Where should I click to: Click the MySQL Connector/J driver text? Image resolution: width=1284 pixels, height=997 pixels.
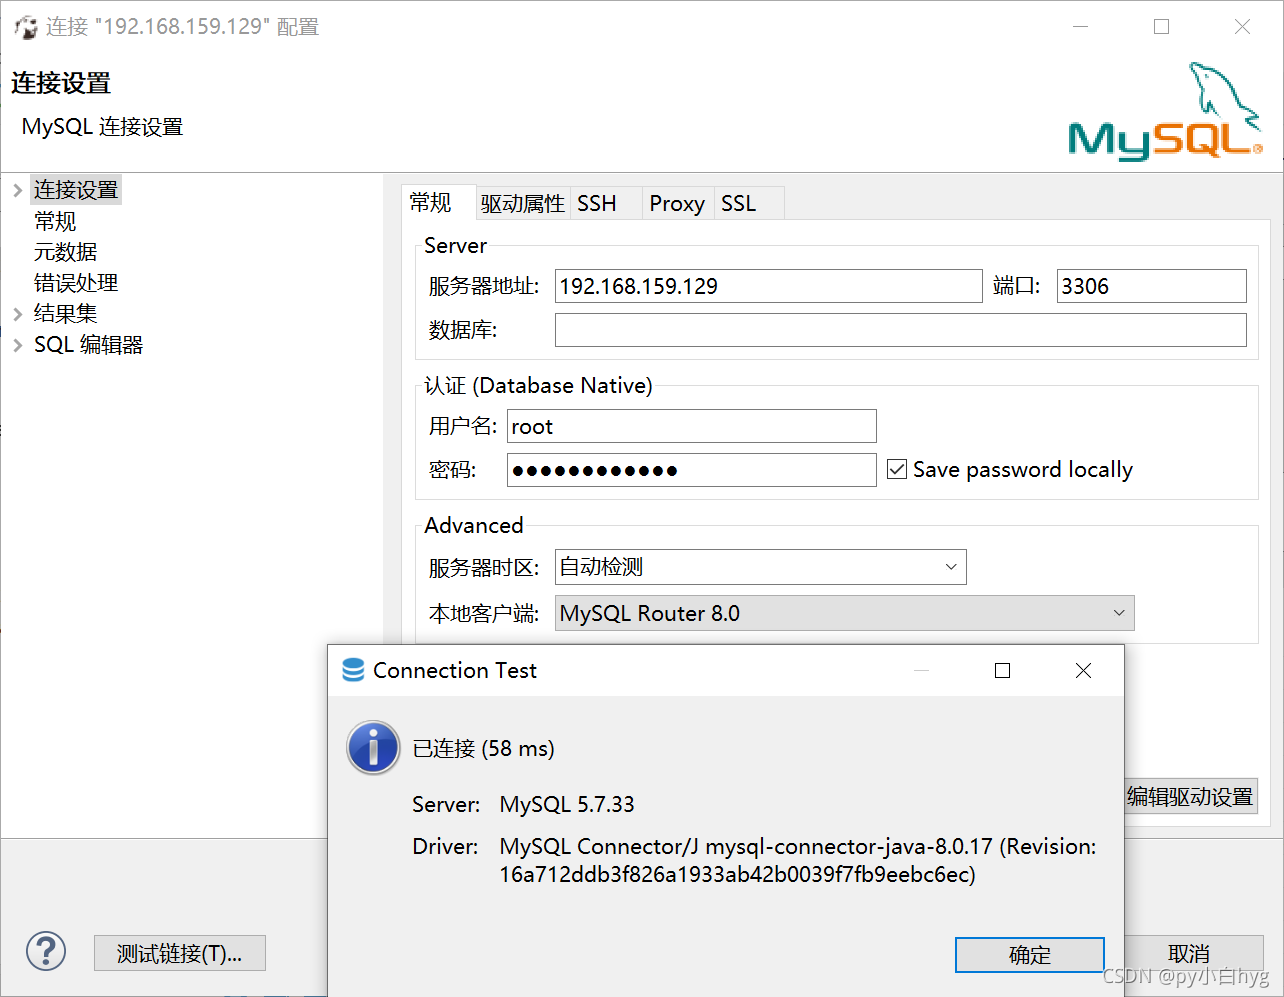tap(798, 860)
